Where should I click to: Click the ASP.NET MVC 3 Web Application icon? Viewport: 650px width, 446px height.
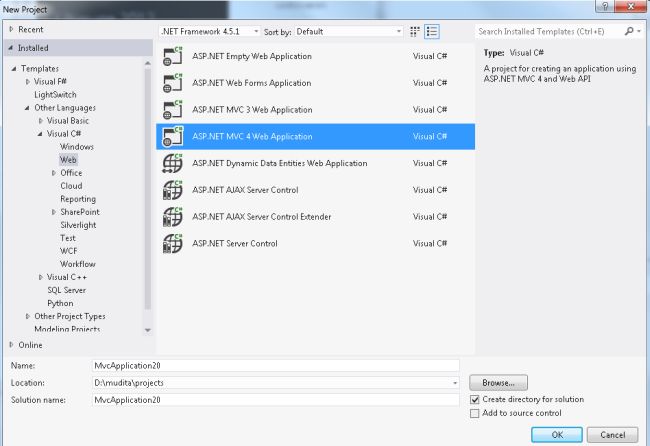coord(172,110)
